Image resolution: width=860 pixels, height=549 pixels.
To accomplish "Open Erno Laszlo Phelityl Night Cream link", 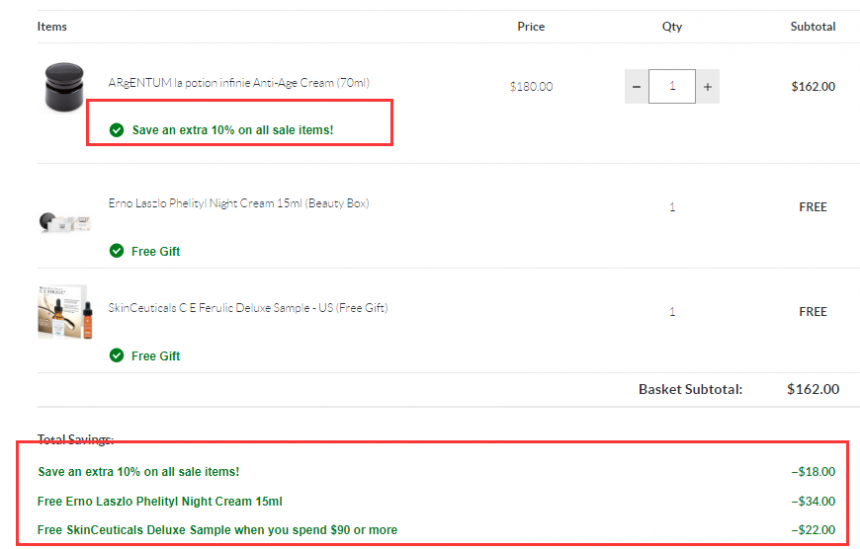I will point(238,203).
